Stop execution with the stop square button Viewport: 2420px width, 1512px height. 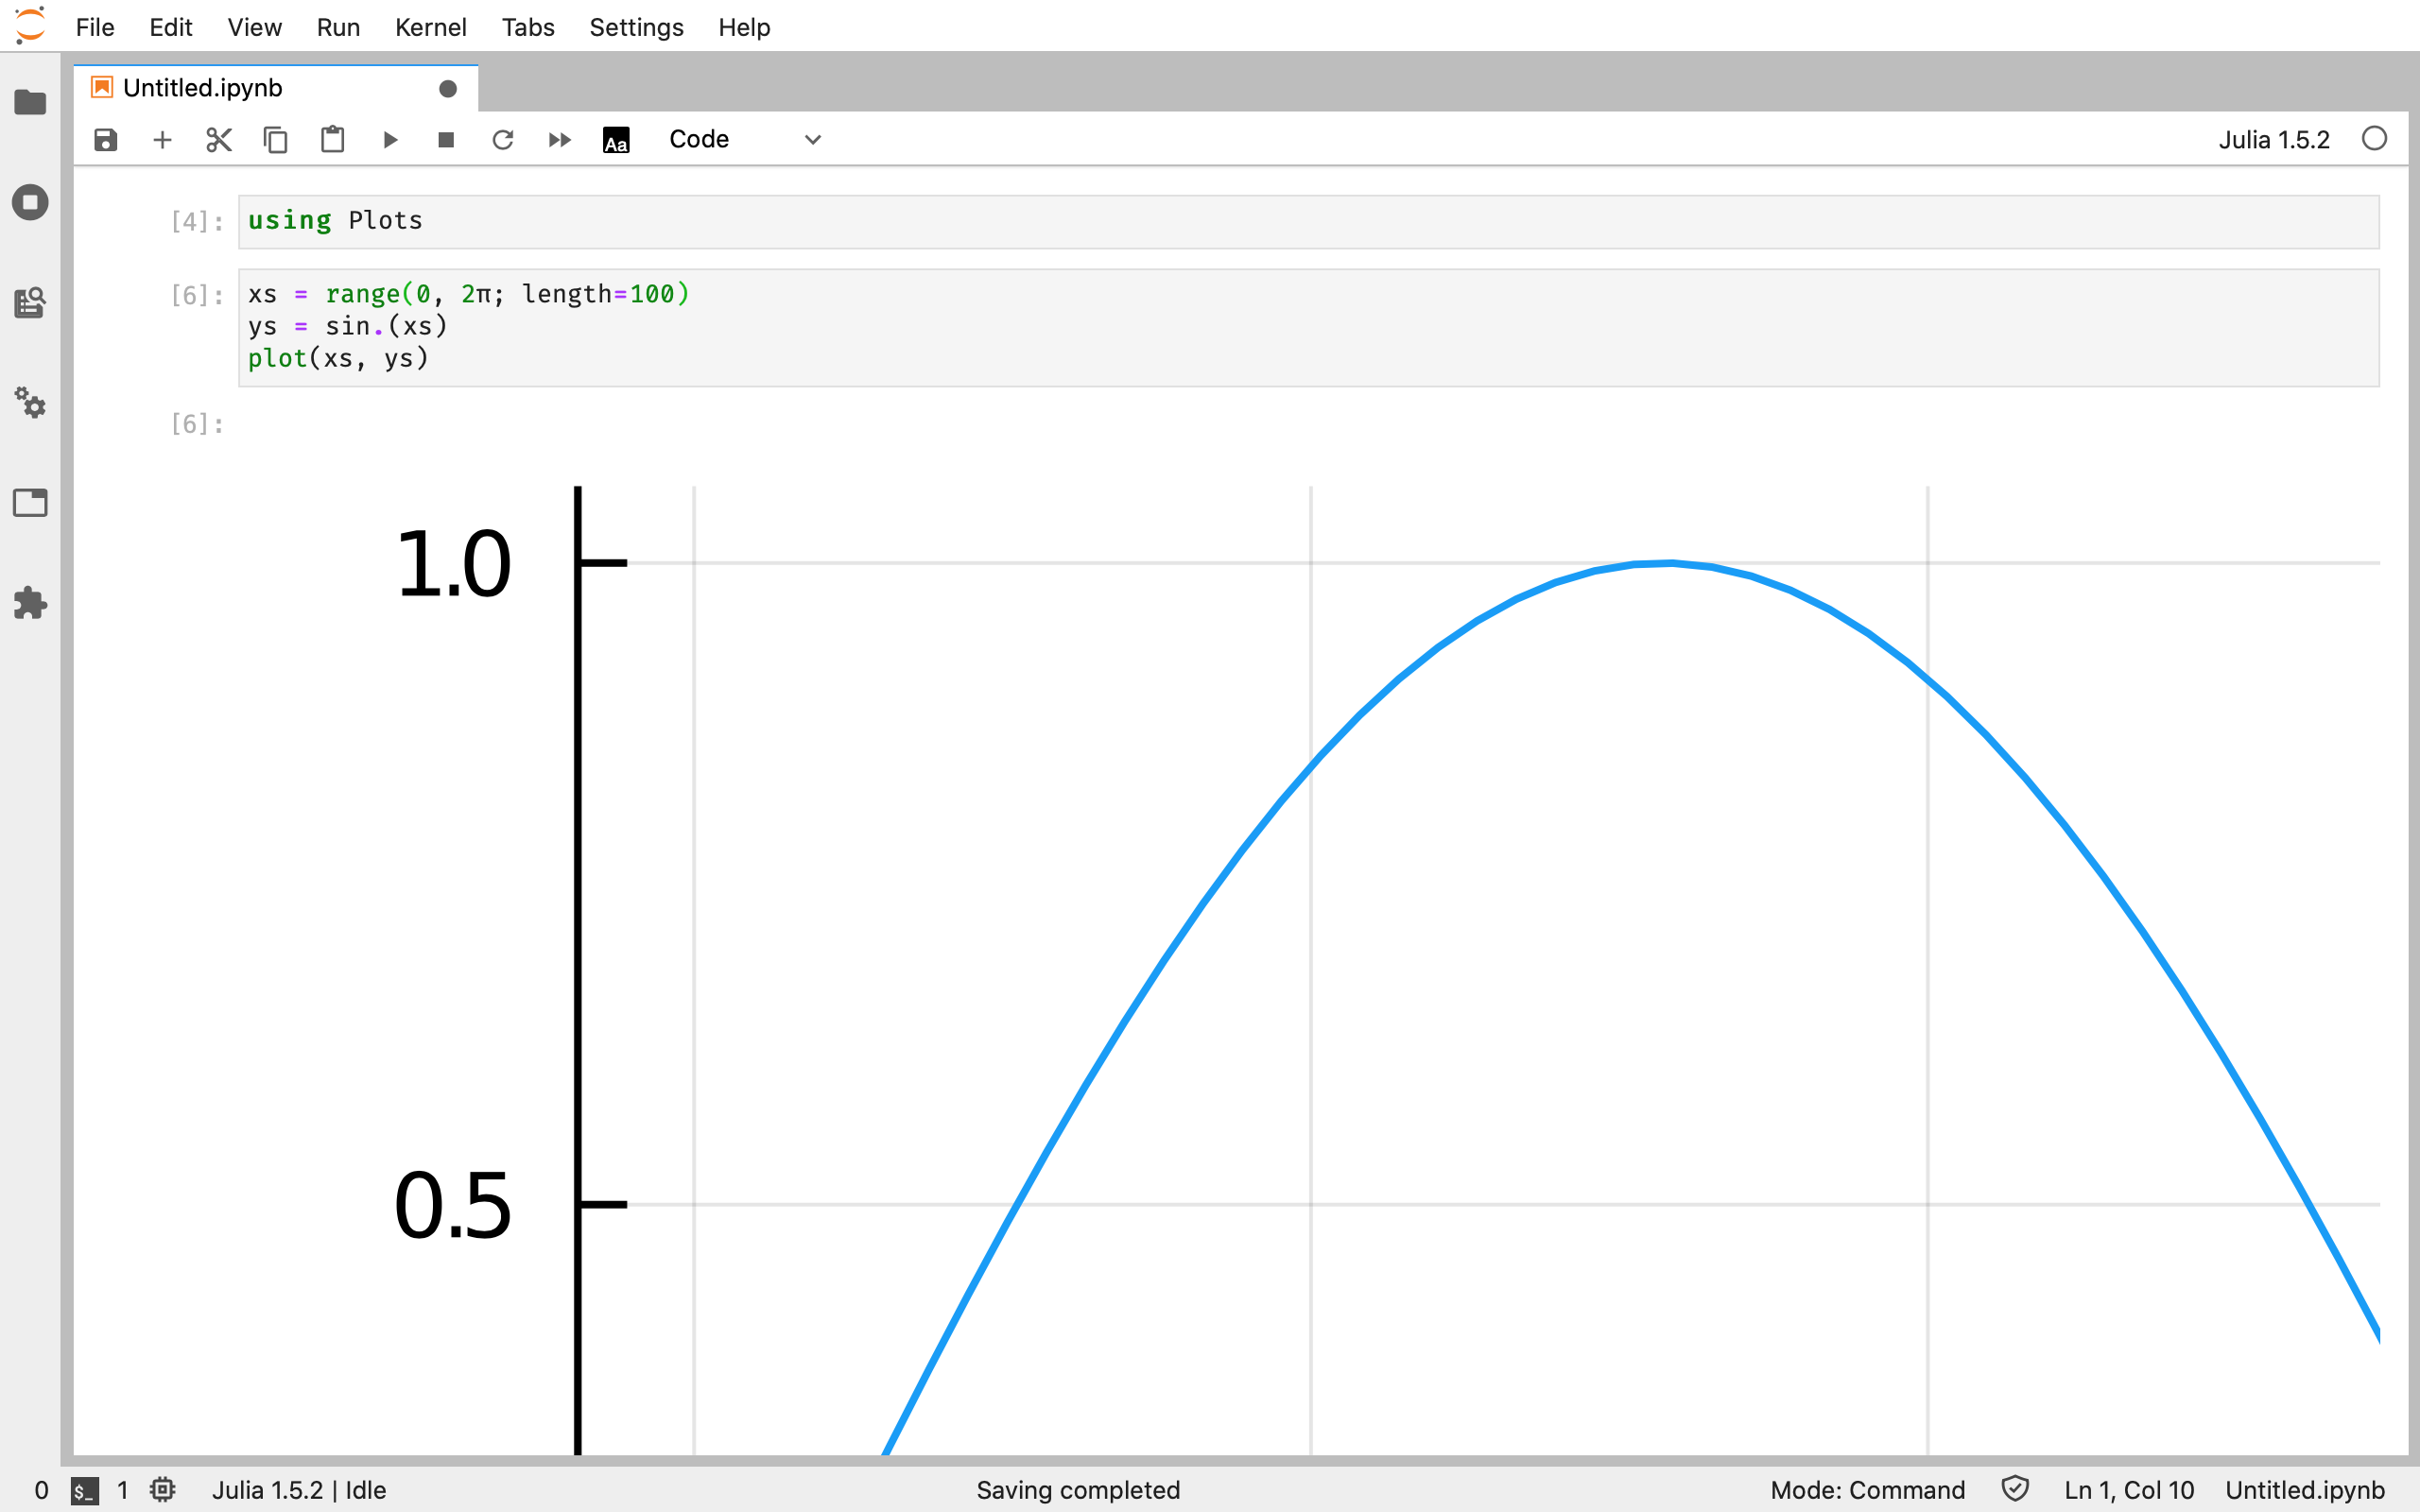446,140
